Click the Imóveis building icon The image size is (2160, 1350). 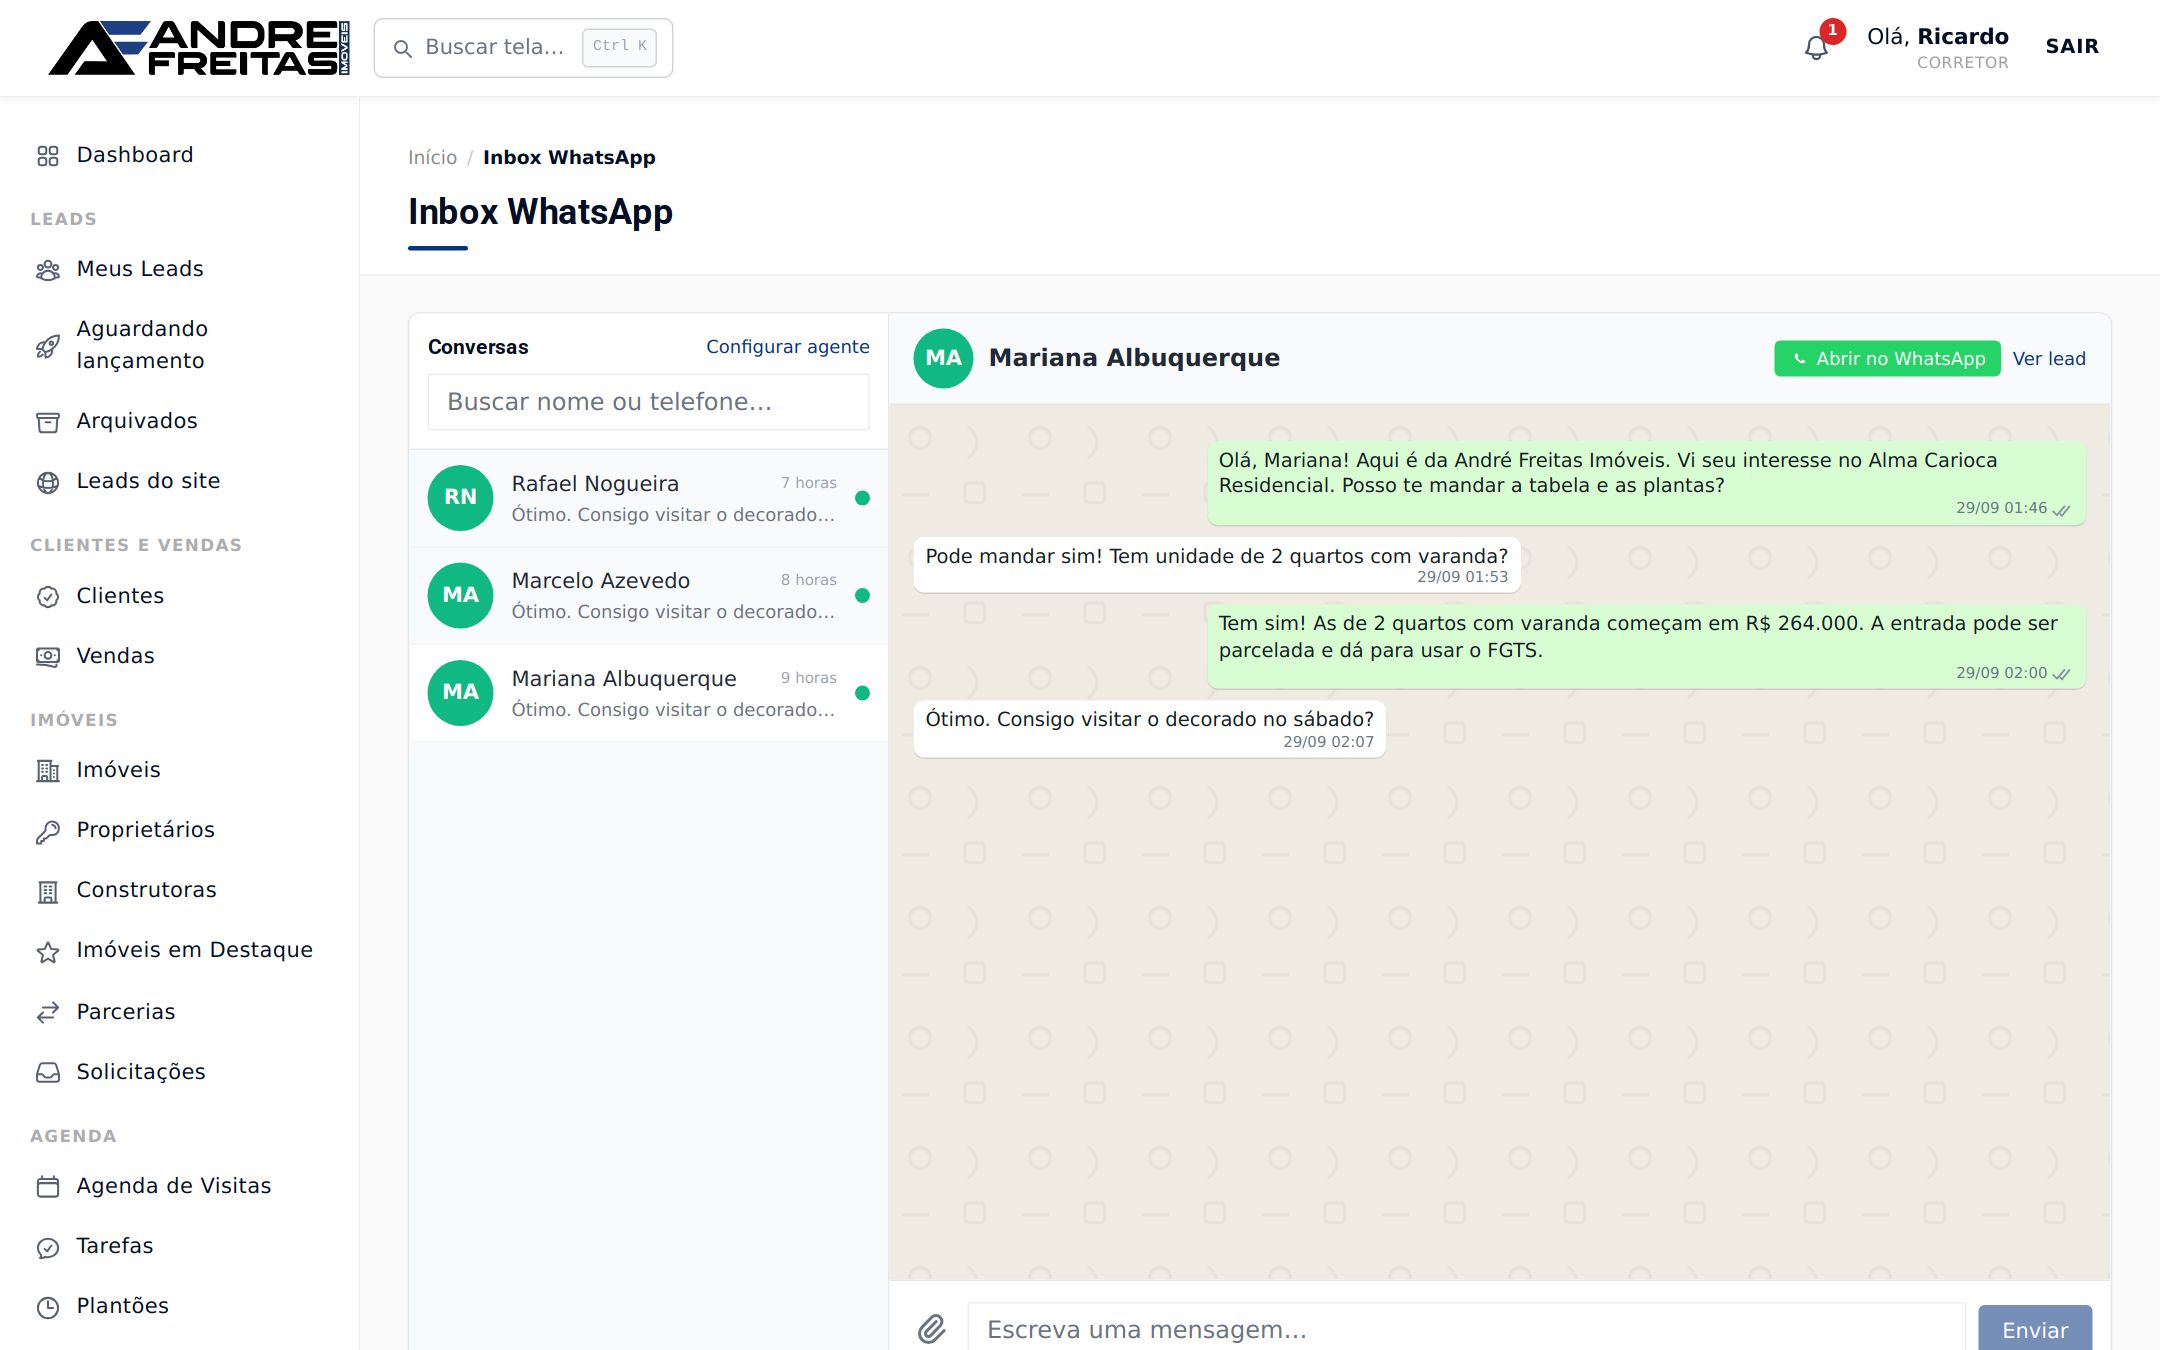pos(48,771)
